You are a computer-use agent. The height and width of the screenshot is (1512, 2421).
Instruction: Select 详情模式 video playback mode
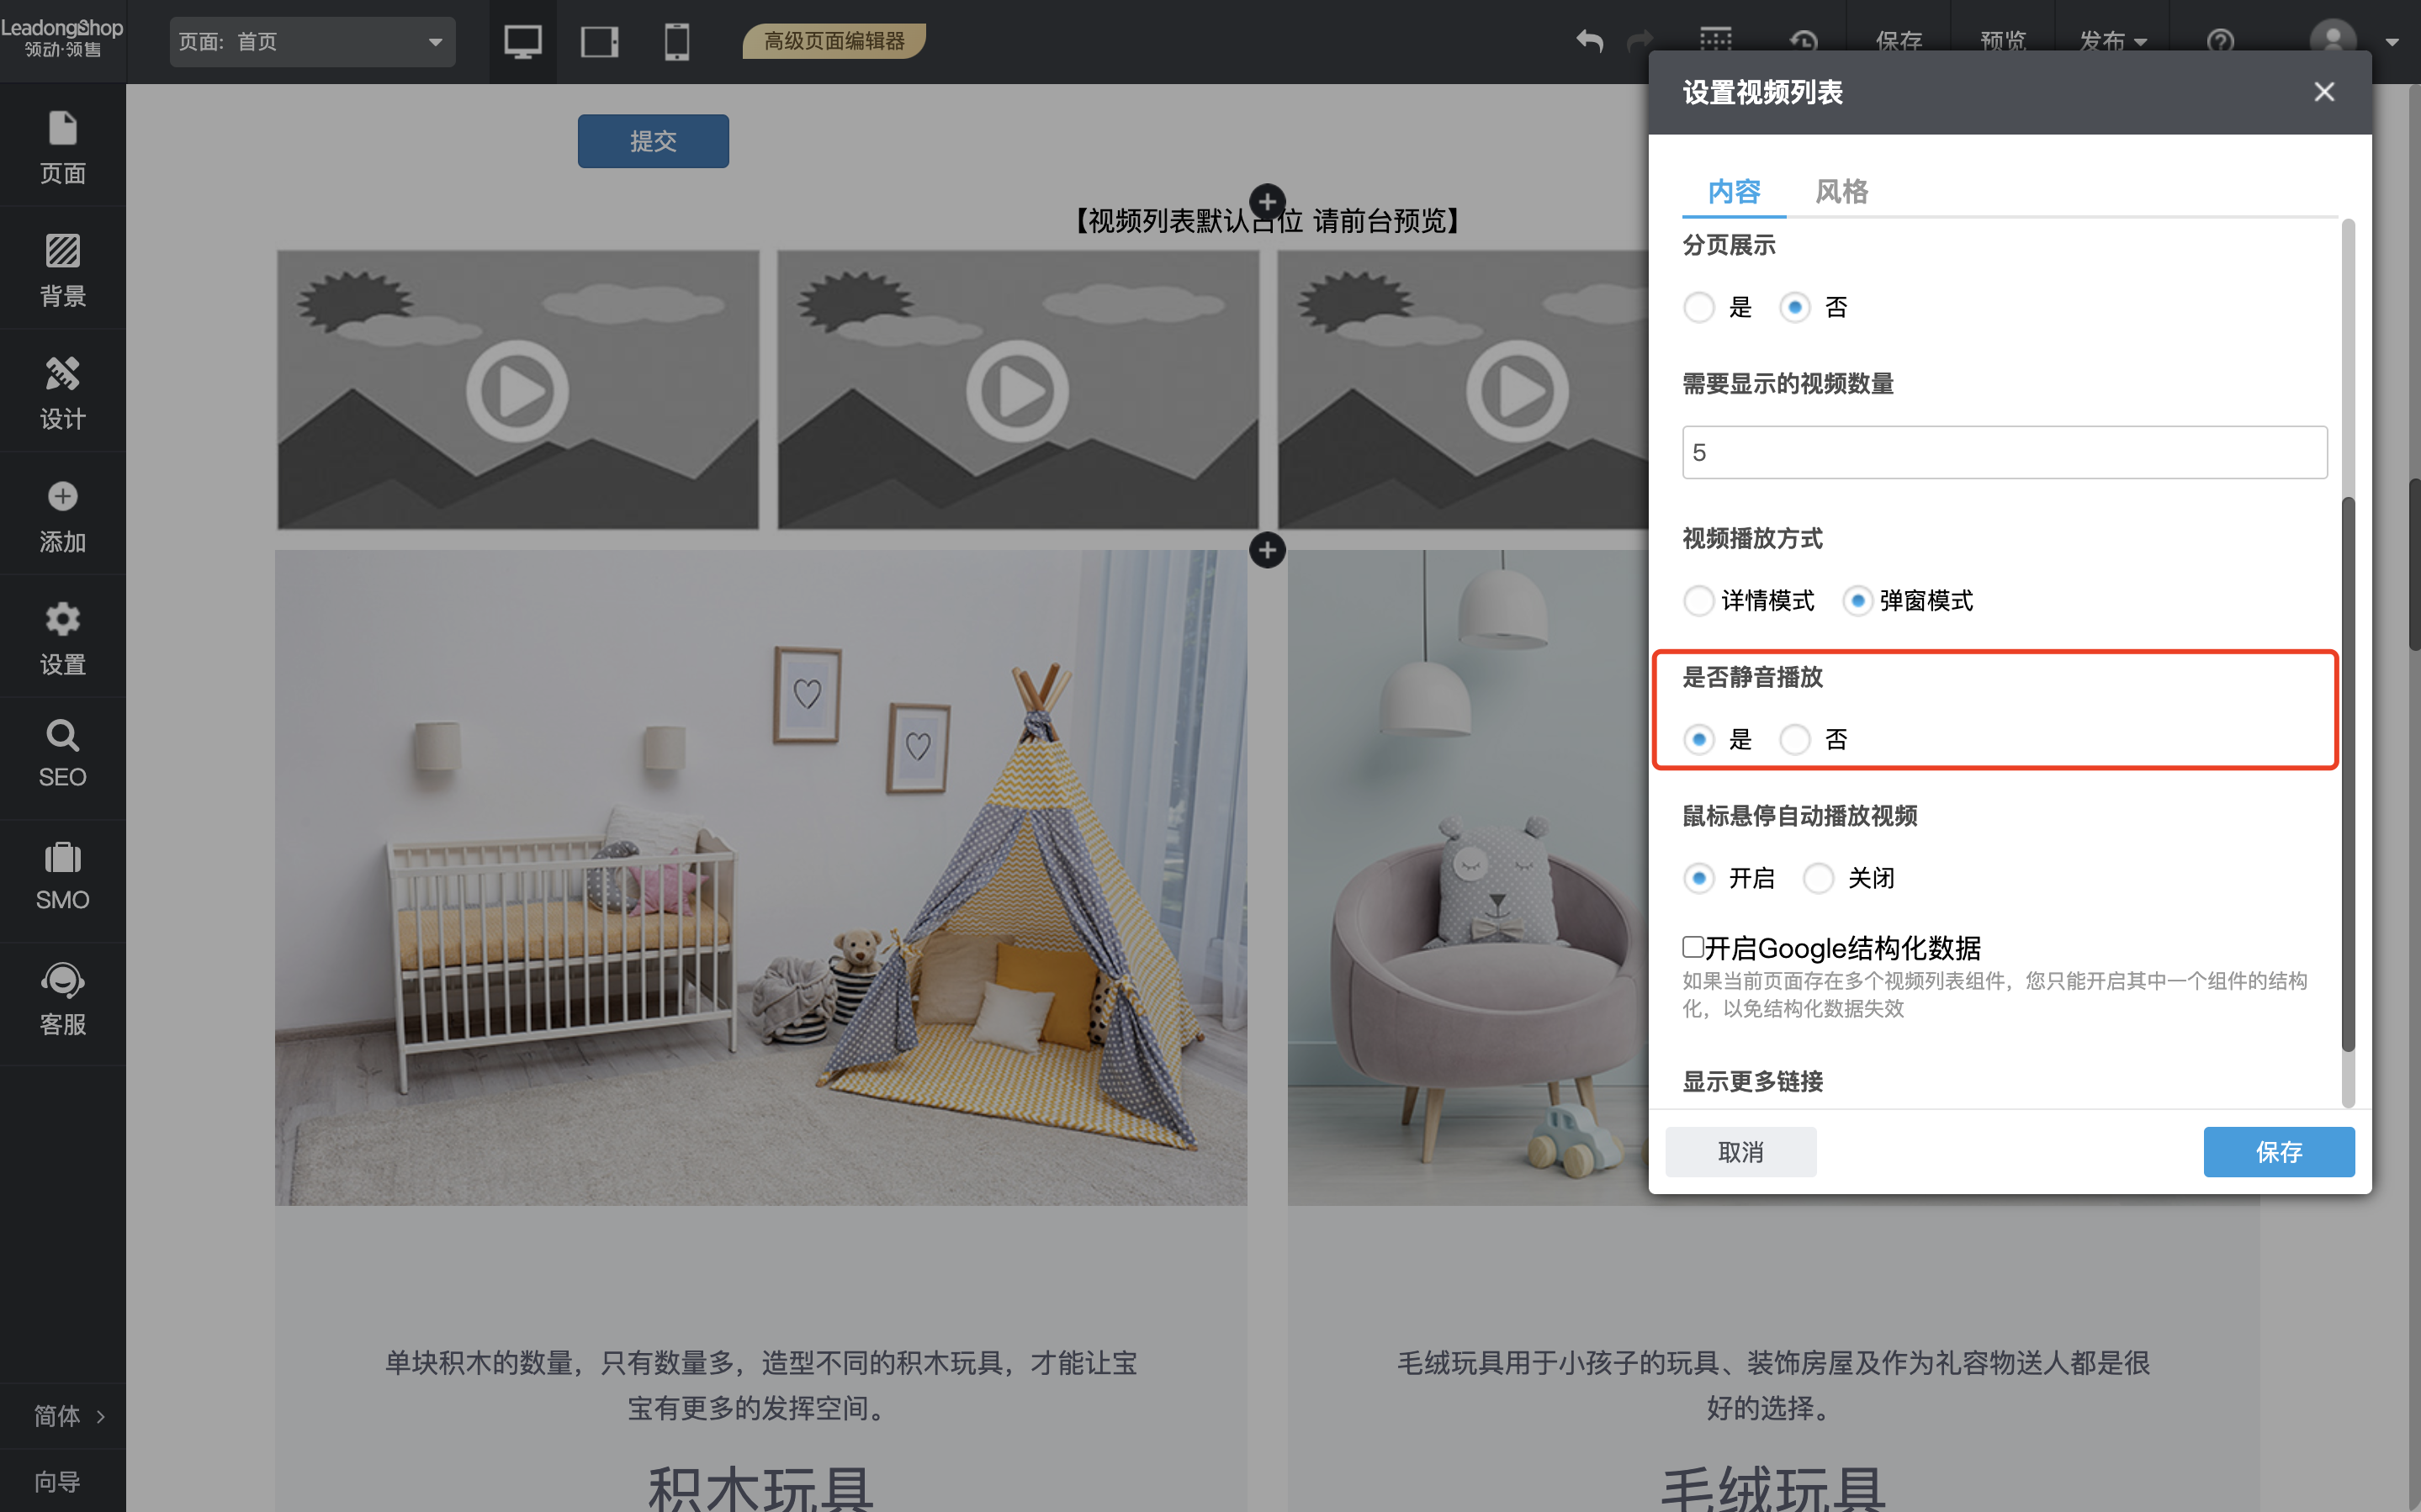tap(1699, 601)
